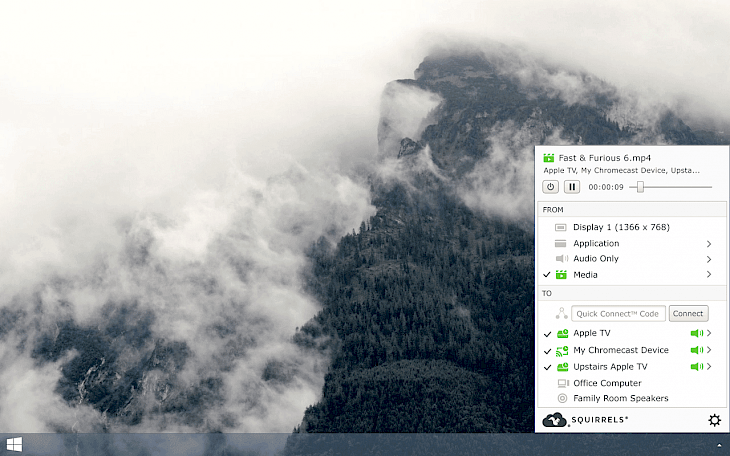Pause the Fast & Furious 6 playback
Image resolution: width=730 pixels, height=456 pixels.
click(x=572, y=187)
